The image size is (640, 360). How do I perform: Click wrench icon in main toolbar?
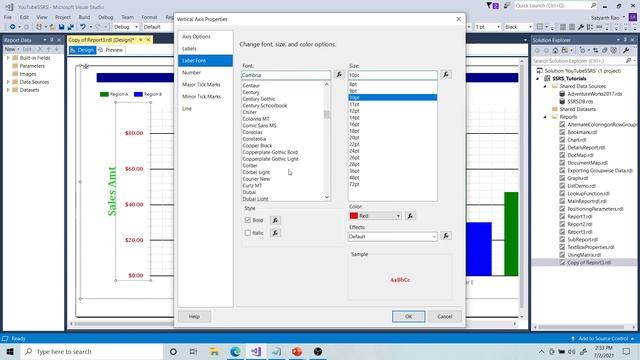pos(581,27)
